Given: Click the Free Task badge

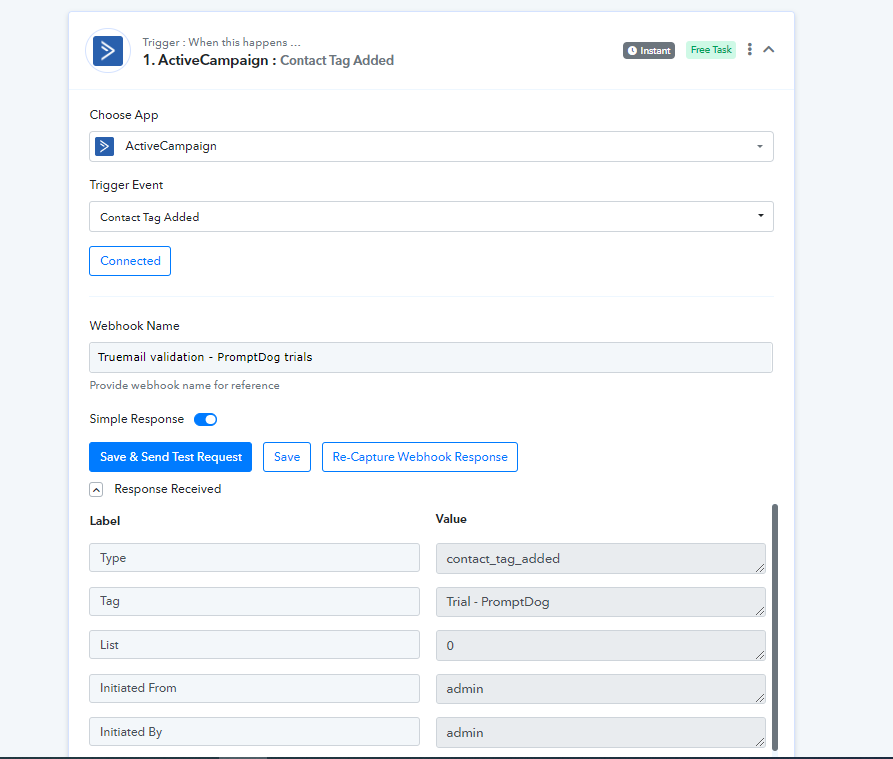Looking at the screenshot, I should point(711,50).
